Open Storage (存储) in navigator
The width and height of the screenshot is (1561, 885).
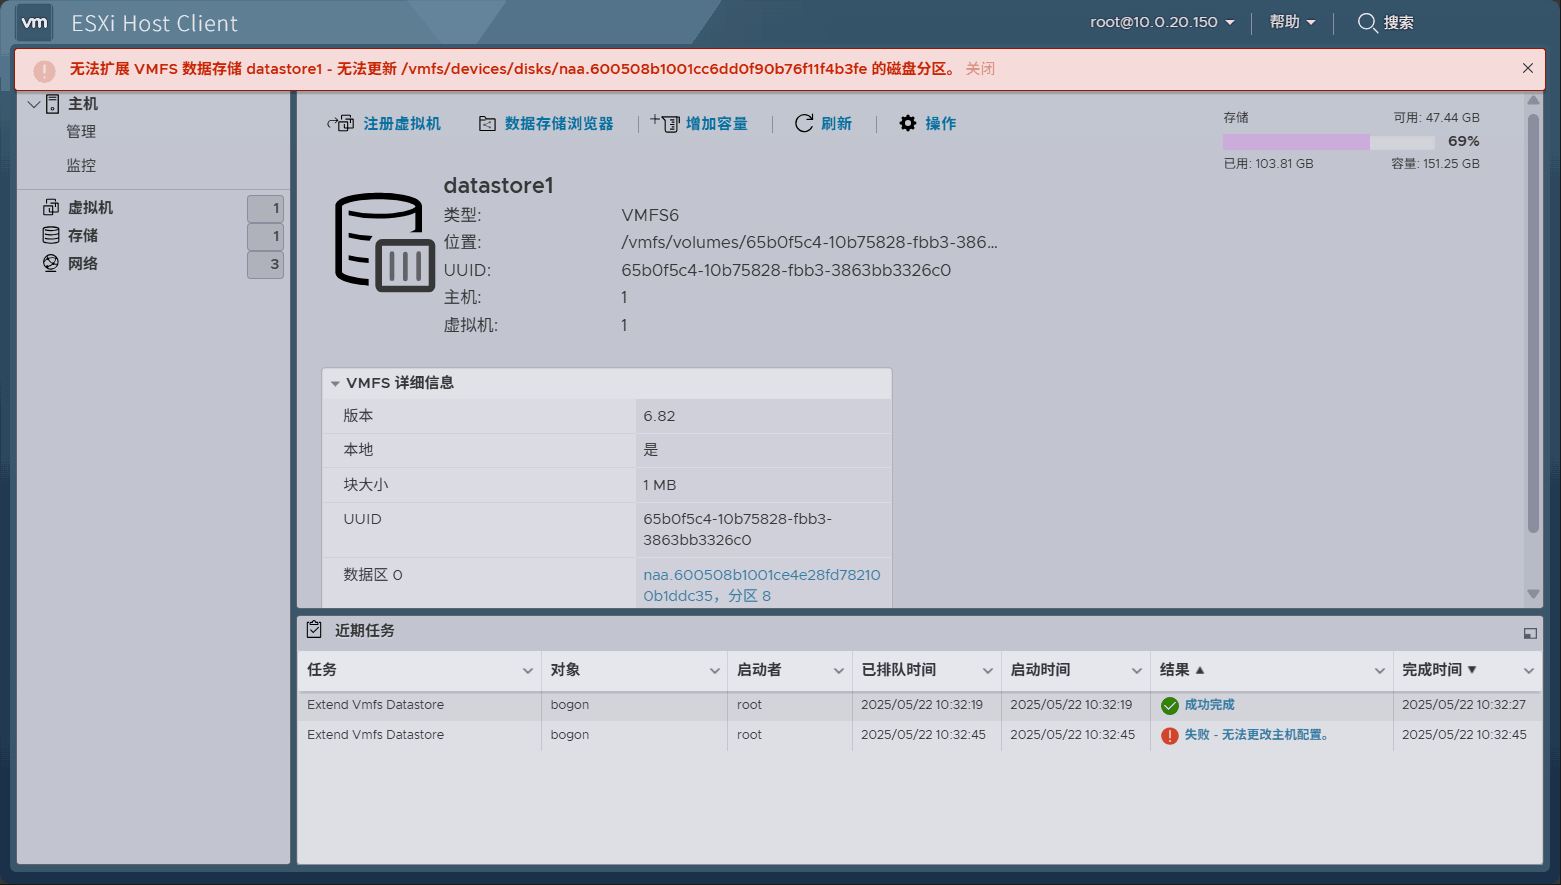(x=83, y=236)
